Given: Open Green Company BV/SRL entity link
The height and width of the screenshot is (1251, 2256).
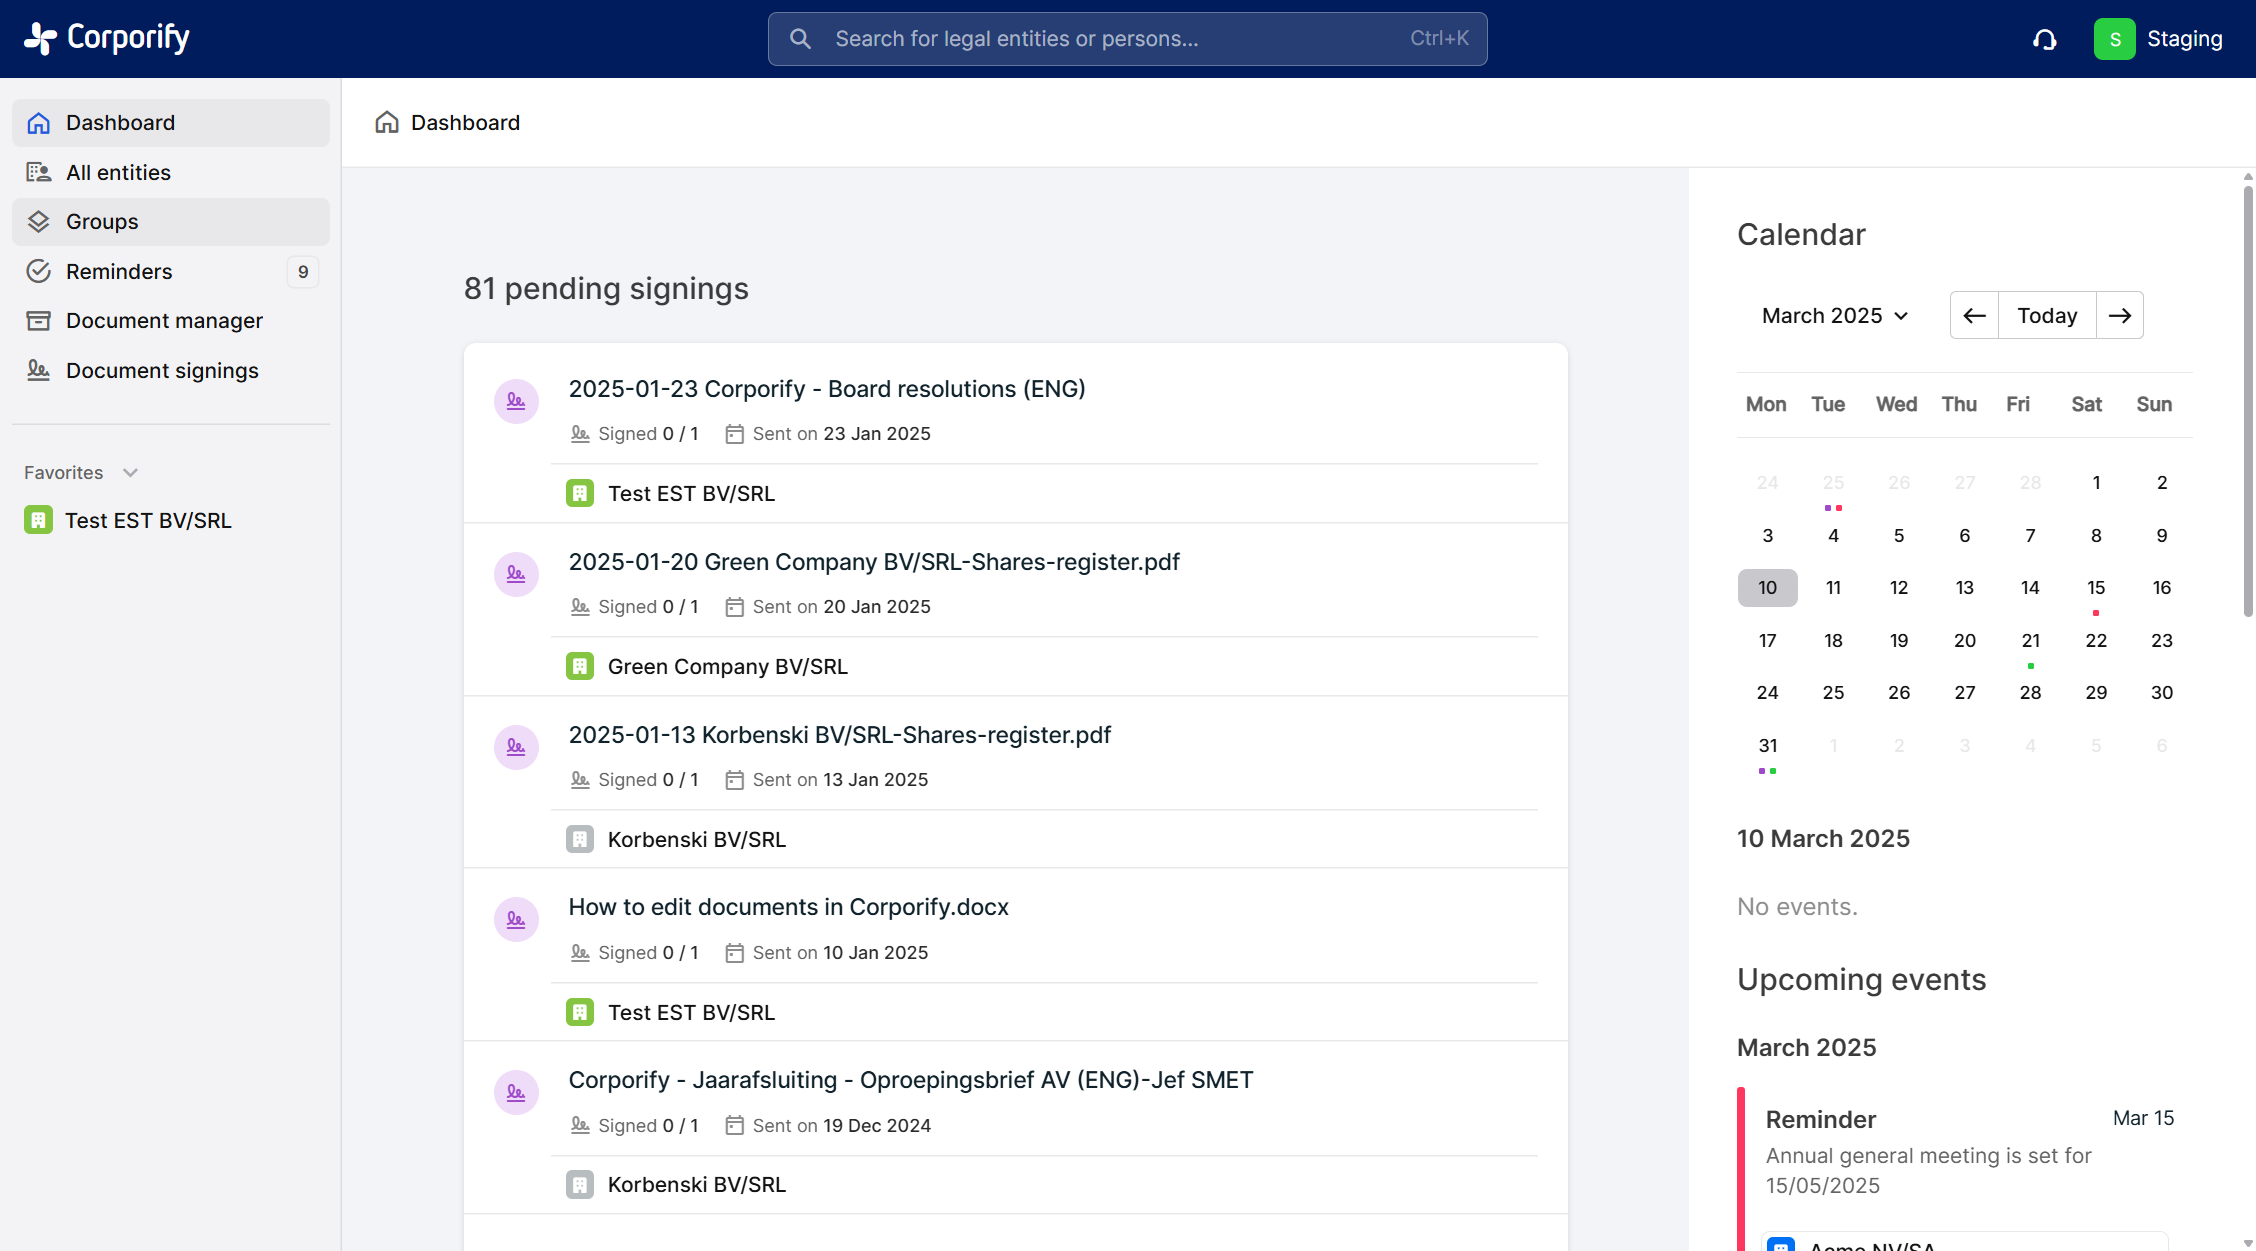Looking at the screenshot, I should [x=727, y=666].
